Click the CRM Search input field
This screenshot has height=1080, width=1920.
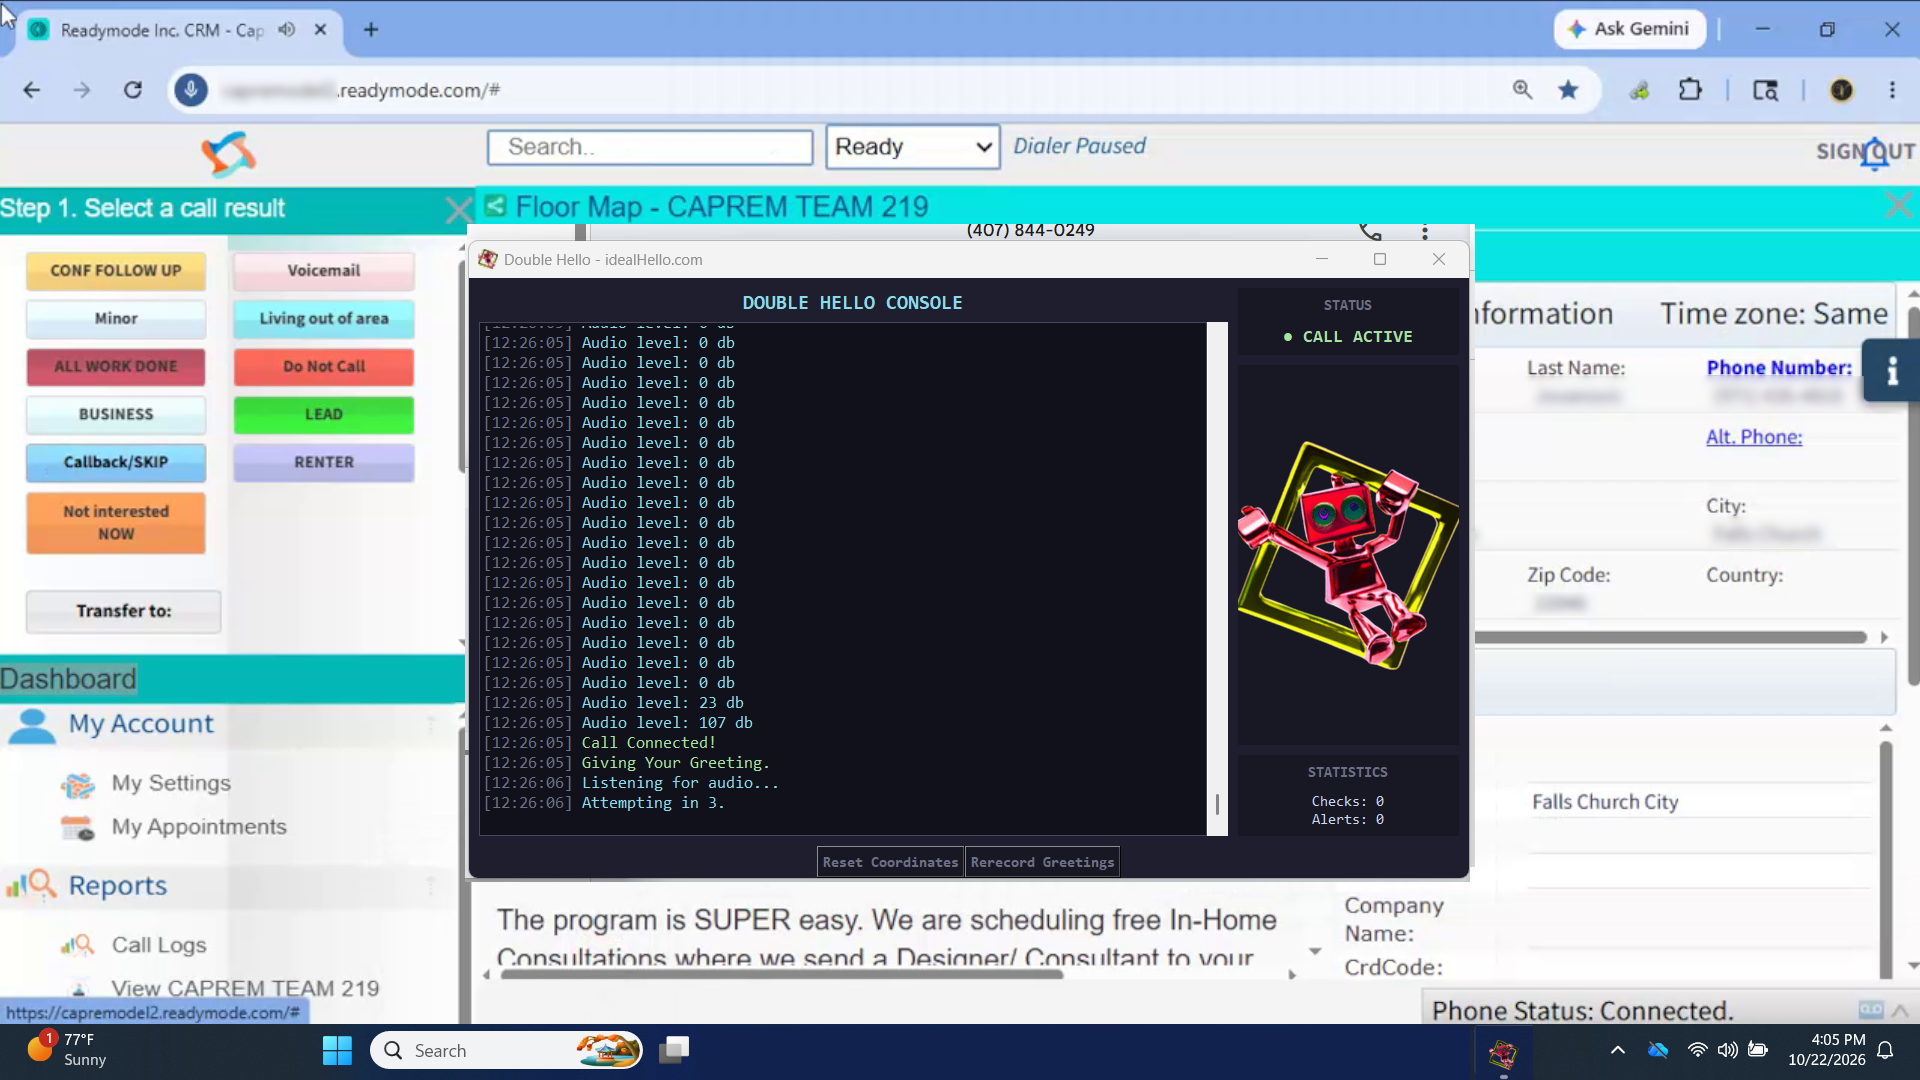[650, 147]
